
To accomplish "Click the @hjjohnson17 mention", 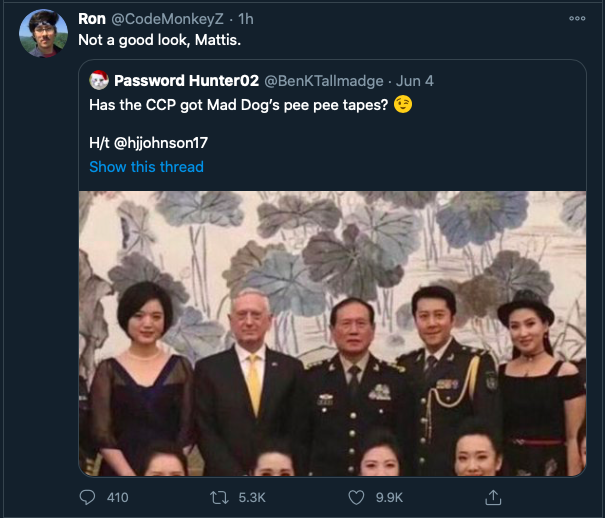I will point(162,143).
